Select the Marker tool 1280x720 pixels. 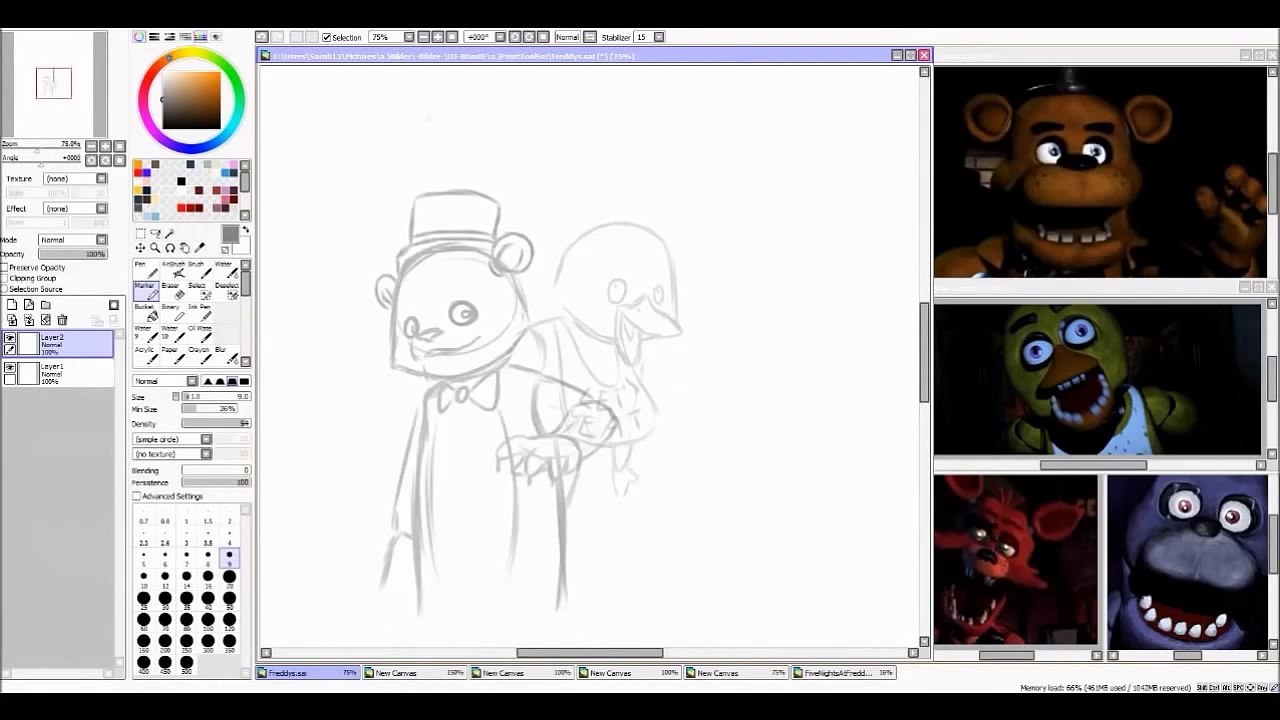point(146,291)
